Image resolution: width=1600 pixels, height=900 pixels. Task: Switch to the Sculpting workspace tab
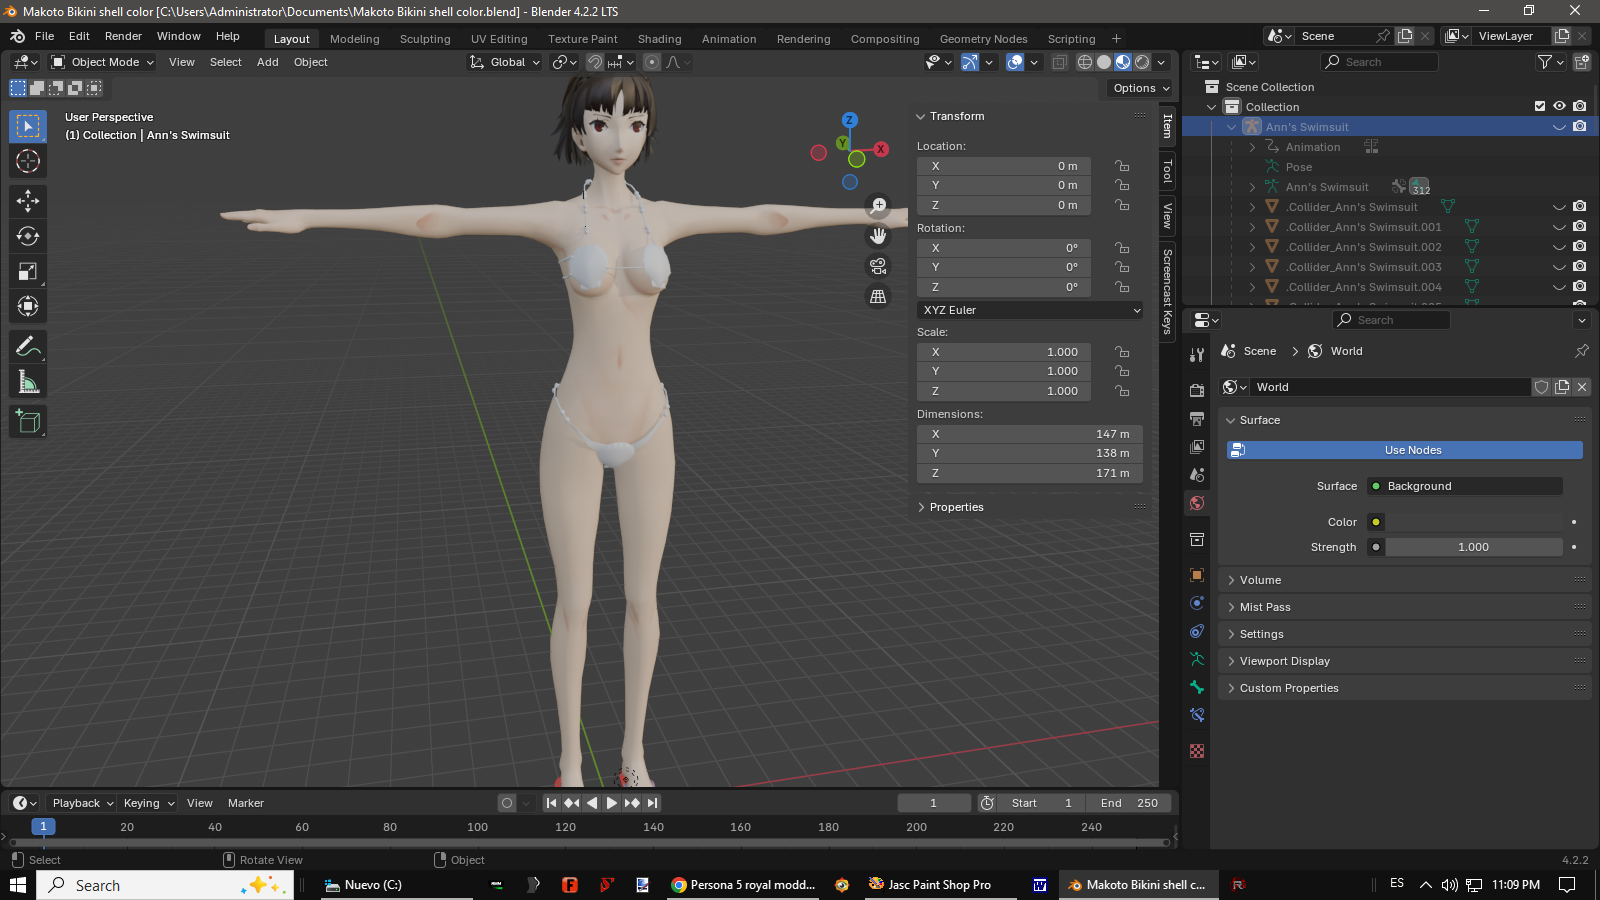click(x=425, y=39)
